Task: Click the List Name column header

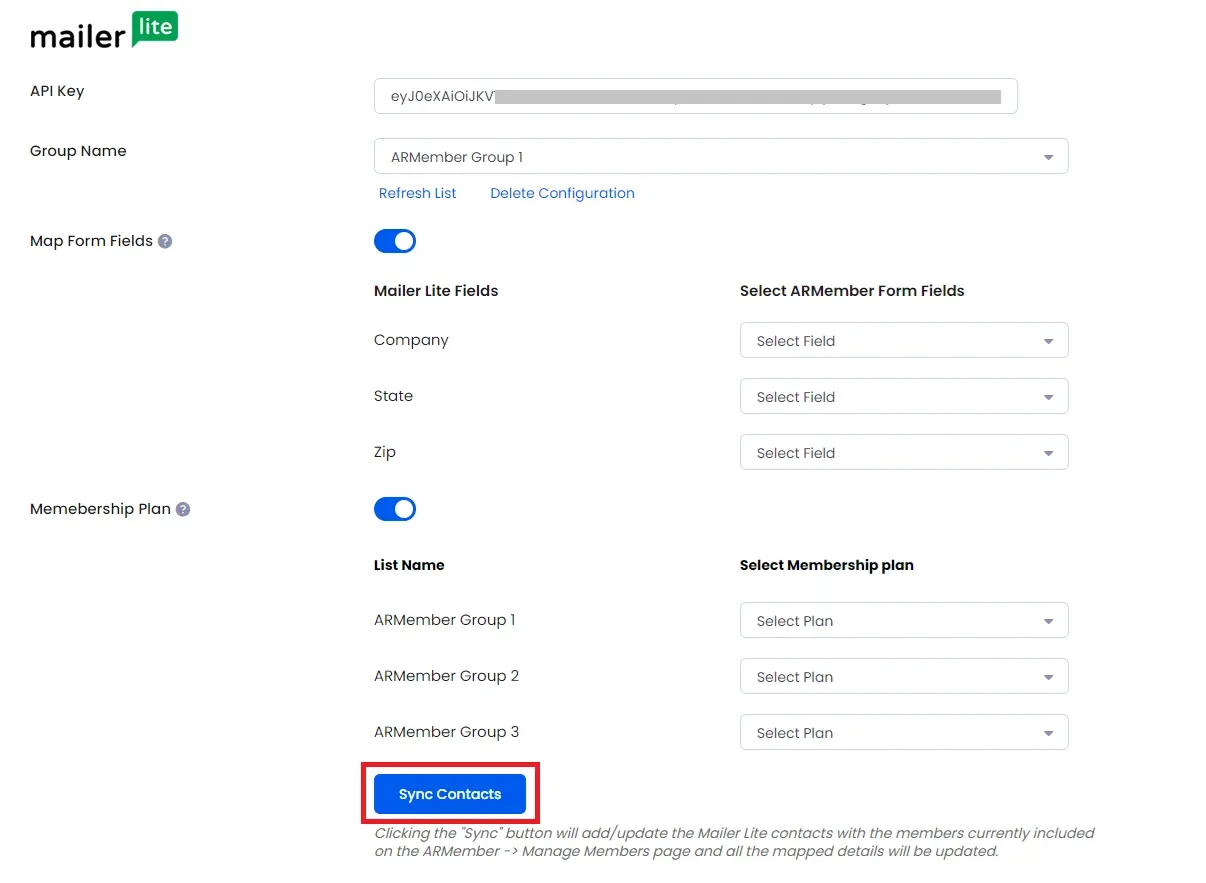Action: (x=409, y=565)
